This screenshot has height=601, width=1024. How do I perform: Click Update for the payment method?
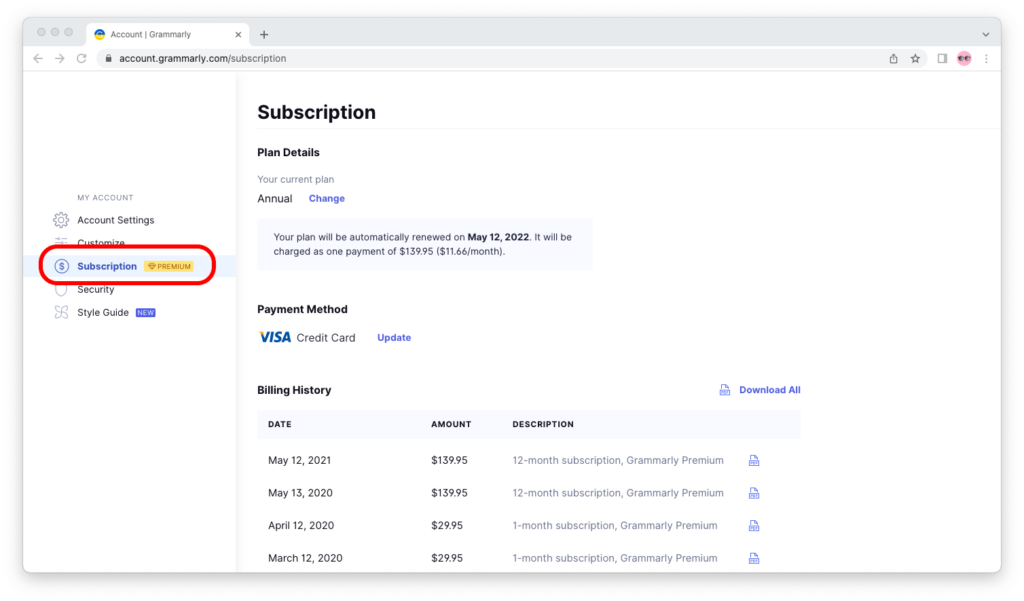[394, 338]
